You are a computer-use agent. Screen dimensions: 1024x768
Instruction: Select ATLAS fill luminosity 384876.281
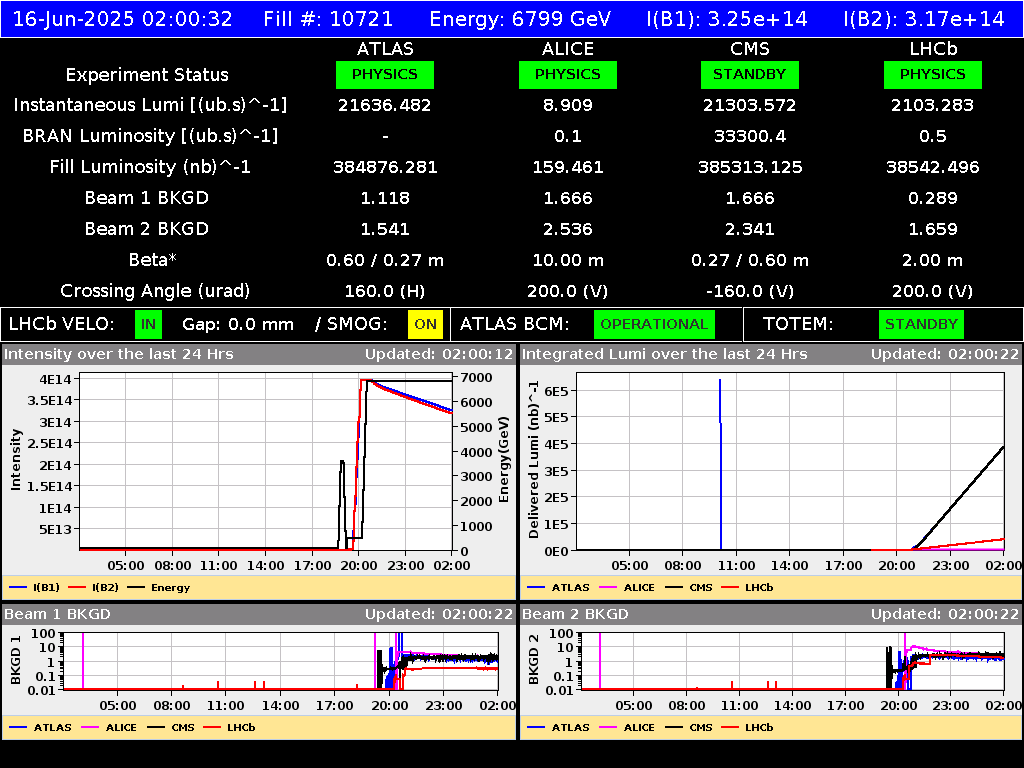pos(385,167)
